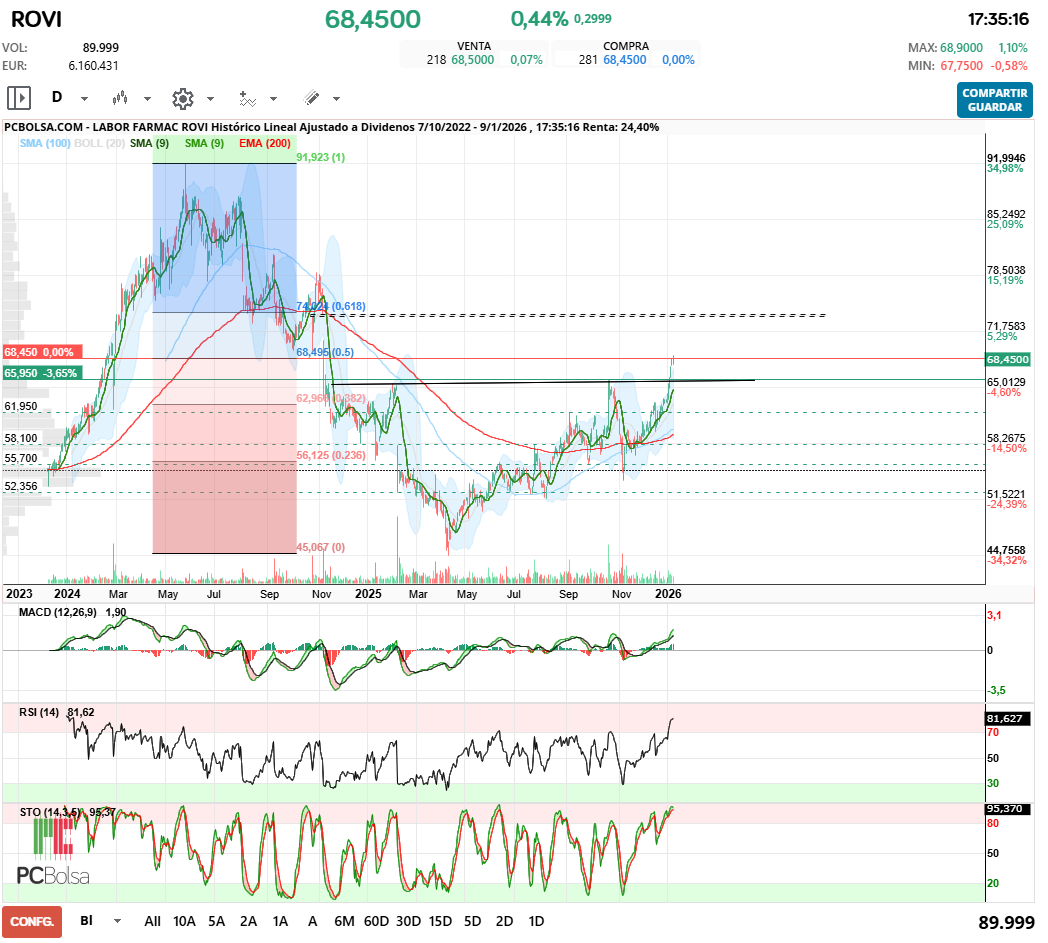1048x943 pixels.
Task: Expand the BI dropdown at bottom
Action: click(x=118, y=921)
